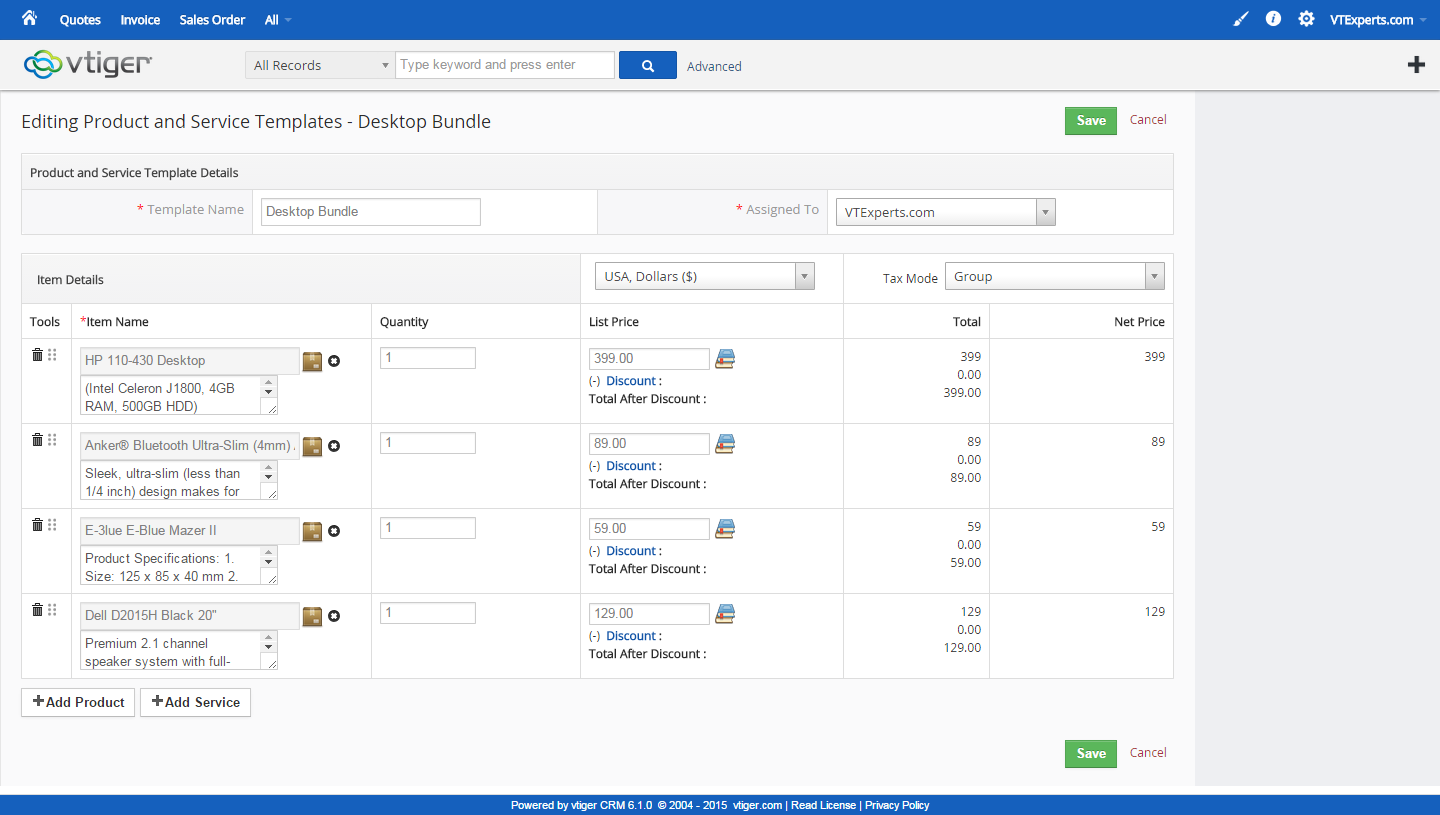
Task: Open Advanced search link
Action: pos(714,66)
